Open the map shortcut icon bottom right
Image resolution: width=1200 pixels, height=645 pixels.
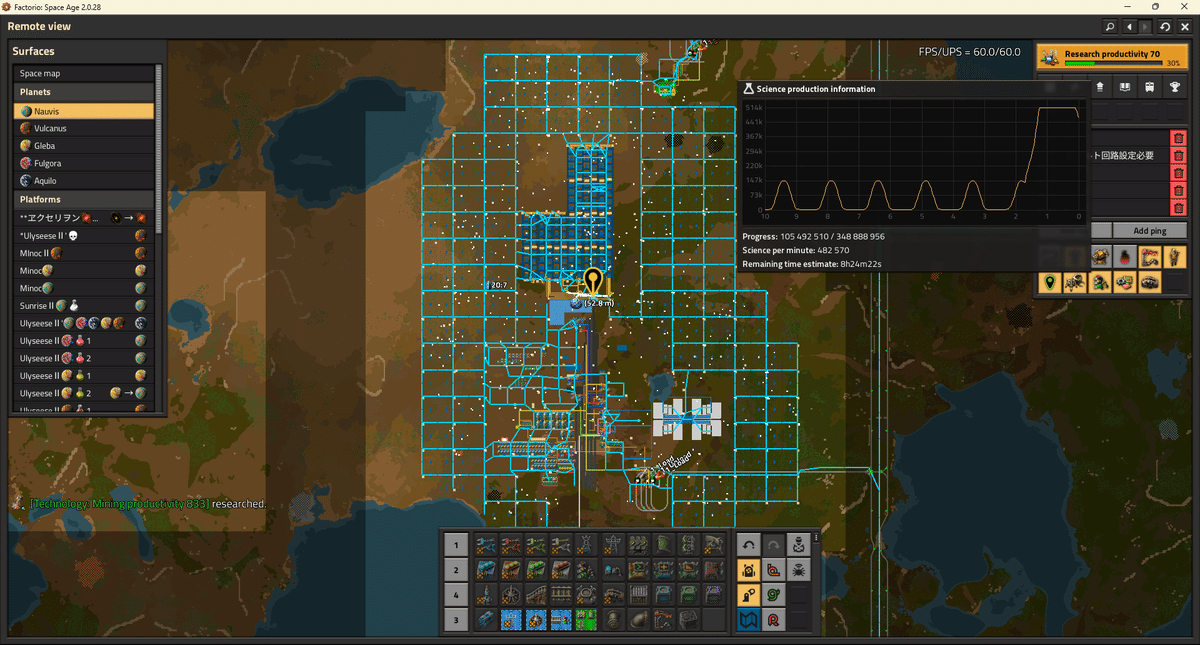coord(747,618)
